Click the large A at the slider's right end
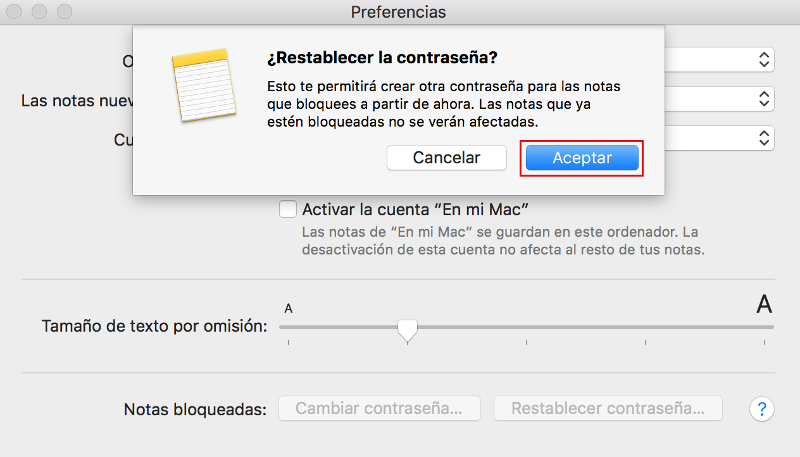This screenshot has height=457, width=800. click(x=764, y=305)
